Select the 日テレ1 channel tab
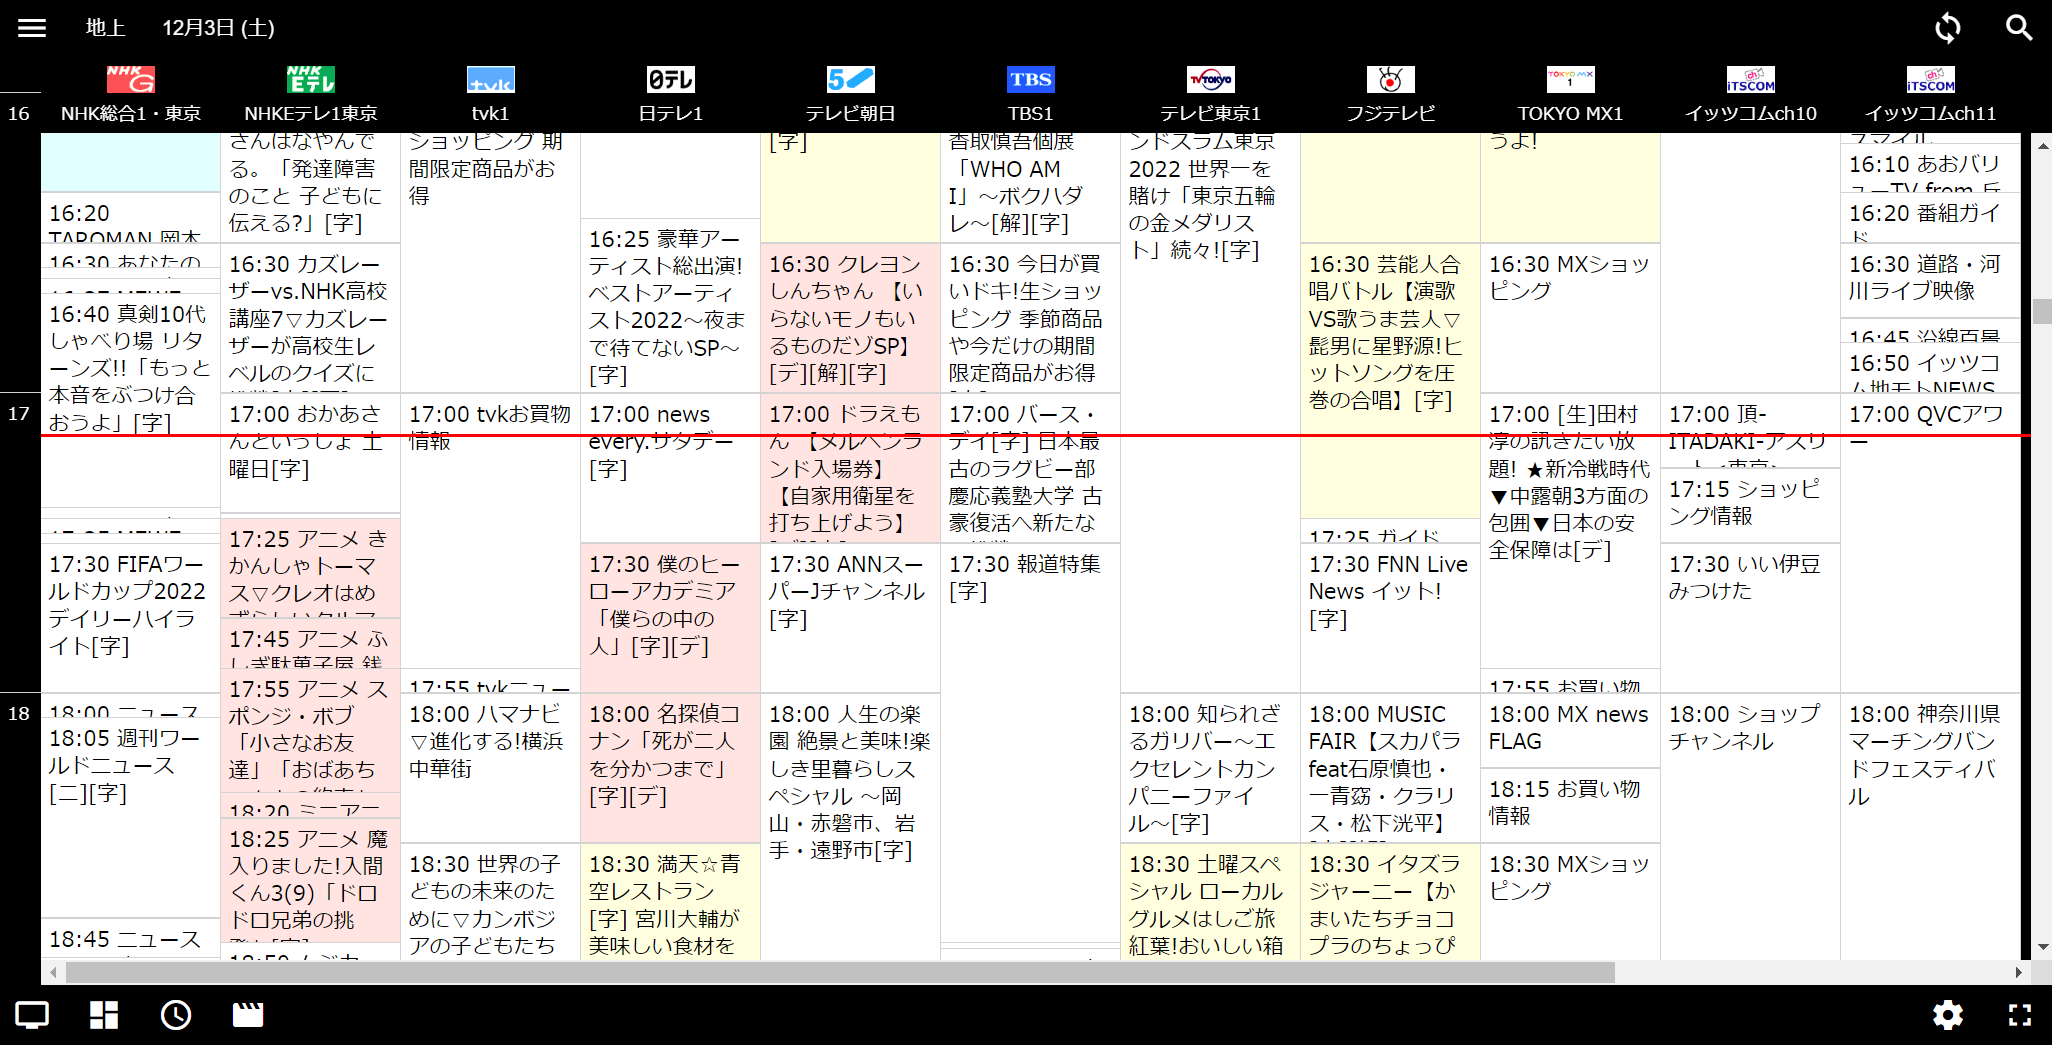Viewport: 2052px width, 1045px height. pos(669,90)
